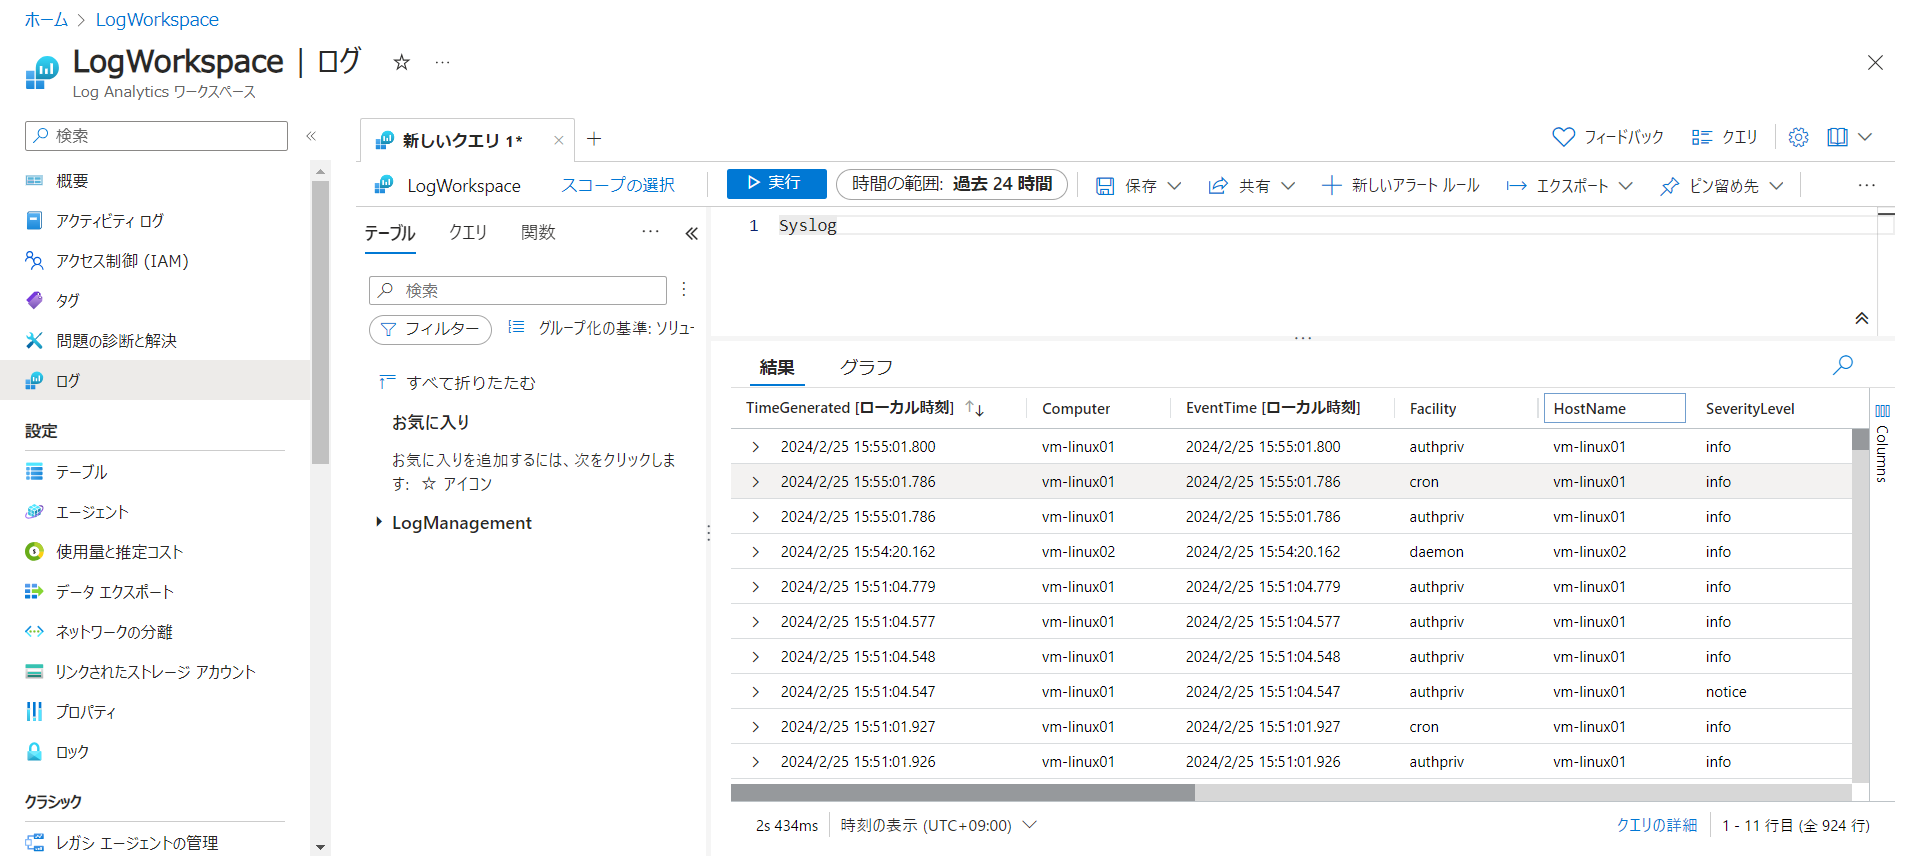Click the table search field in side panel
The image size is (1920, 856).
point(518,290)
